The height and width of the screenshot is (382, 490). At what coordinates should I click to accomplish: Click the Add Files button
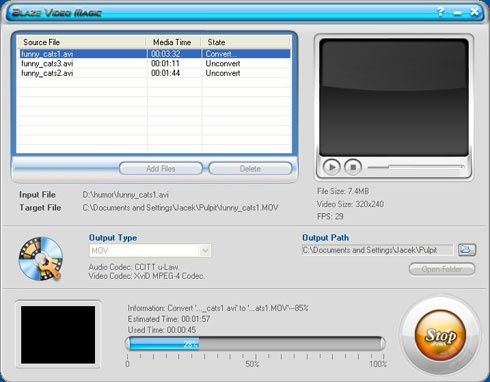click(161, 169)
